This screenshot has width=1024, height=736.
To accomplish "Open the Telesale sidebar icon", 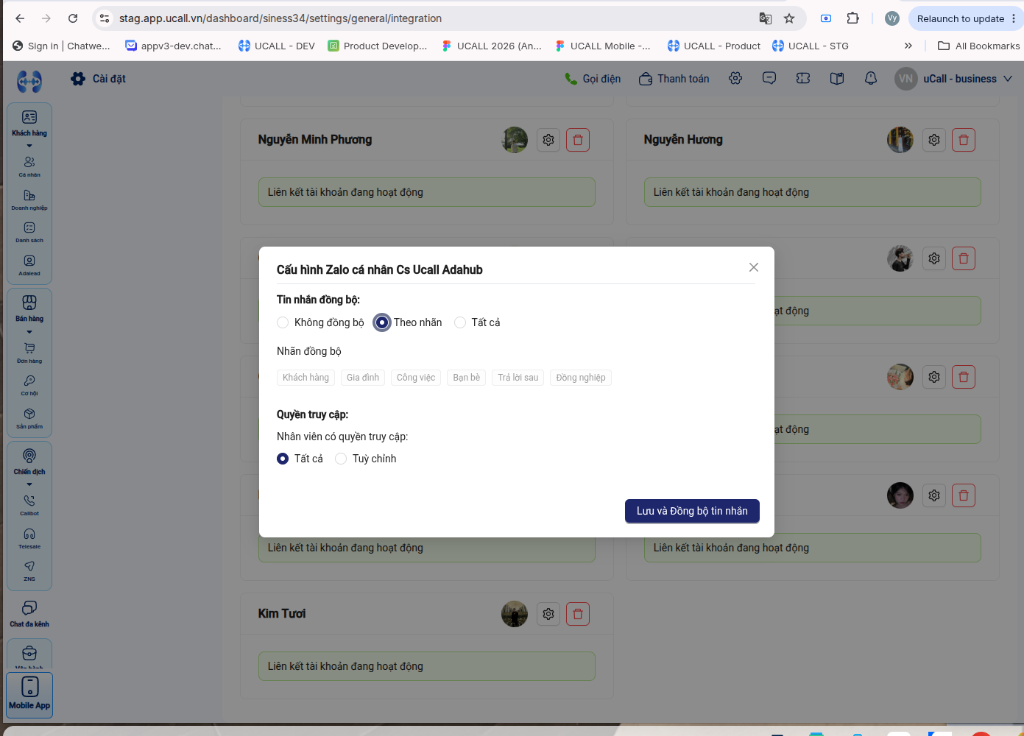I will 29,538.
